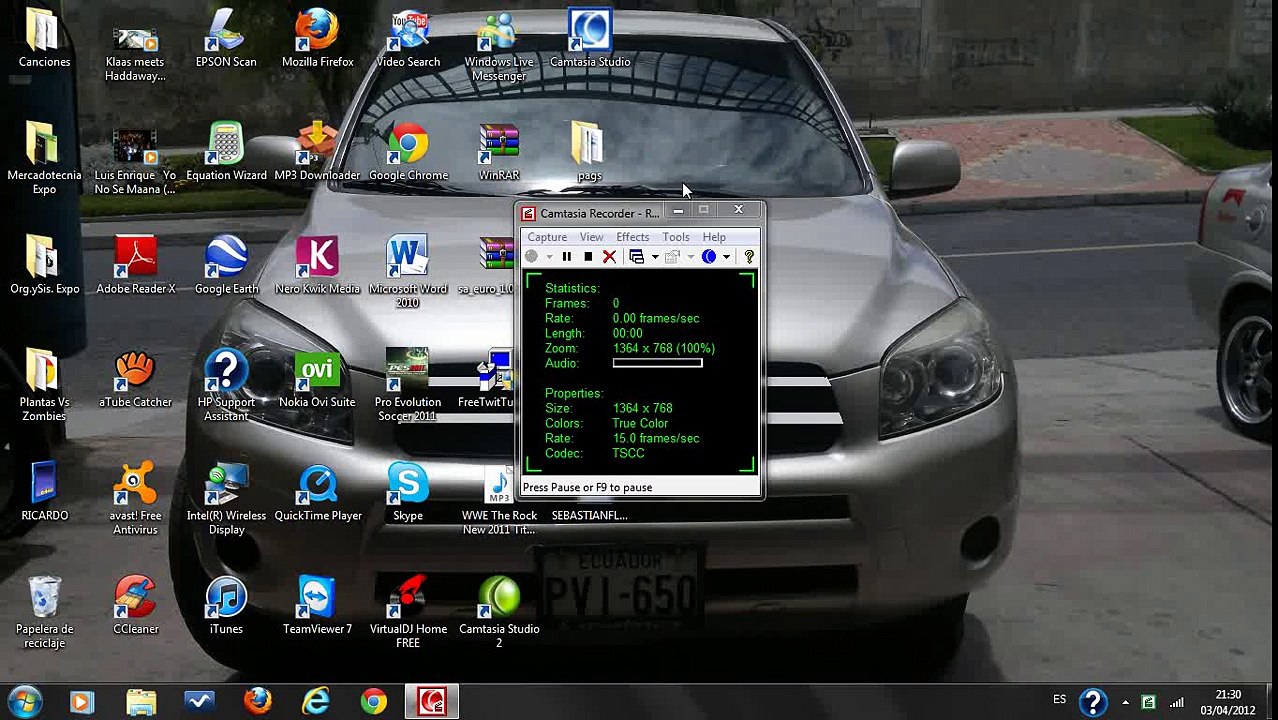Stop the Camtasia recording
The height and width of the screenshot is (720, 1278).
(588, 257)
